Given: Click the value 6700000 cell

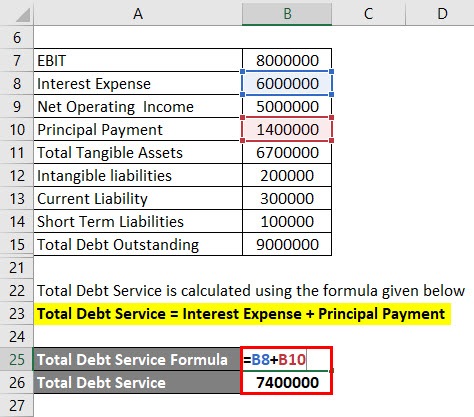Looking at the screenshot, I should [287, 152].
